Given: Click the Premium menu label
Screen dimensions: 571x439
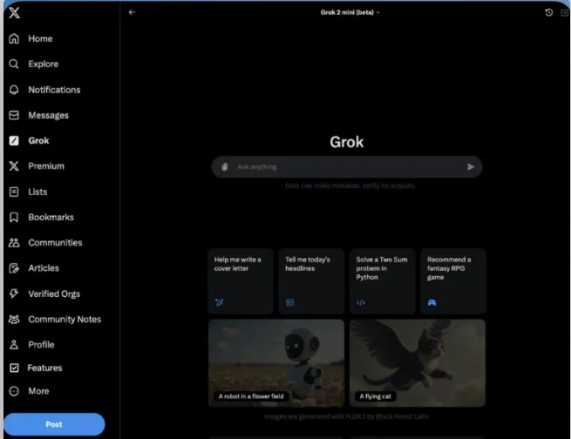Looking at the screenshot, I should coord(46,166).
